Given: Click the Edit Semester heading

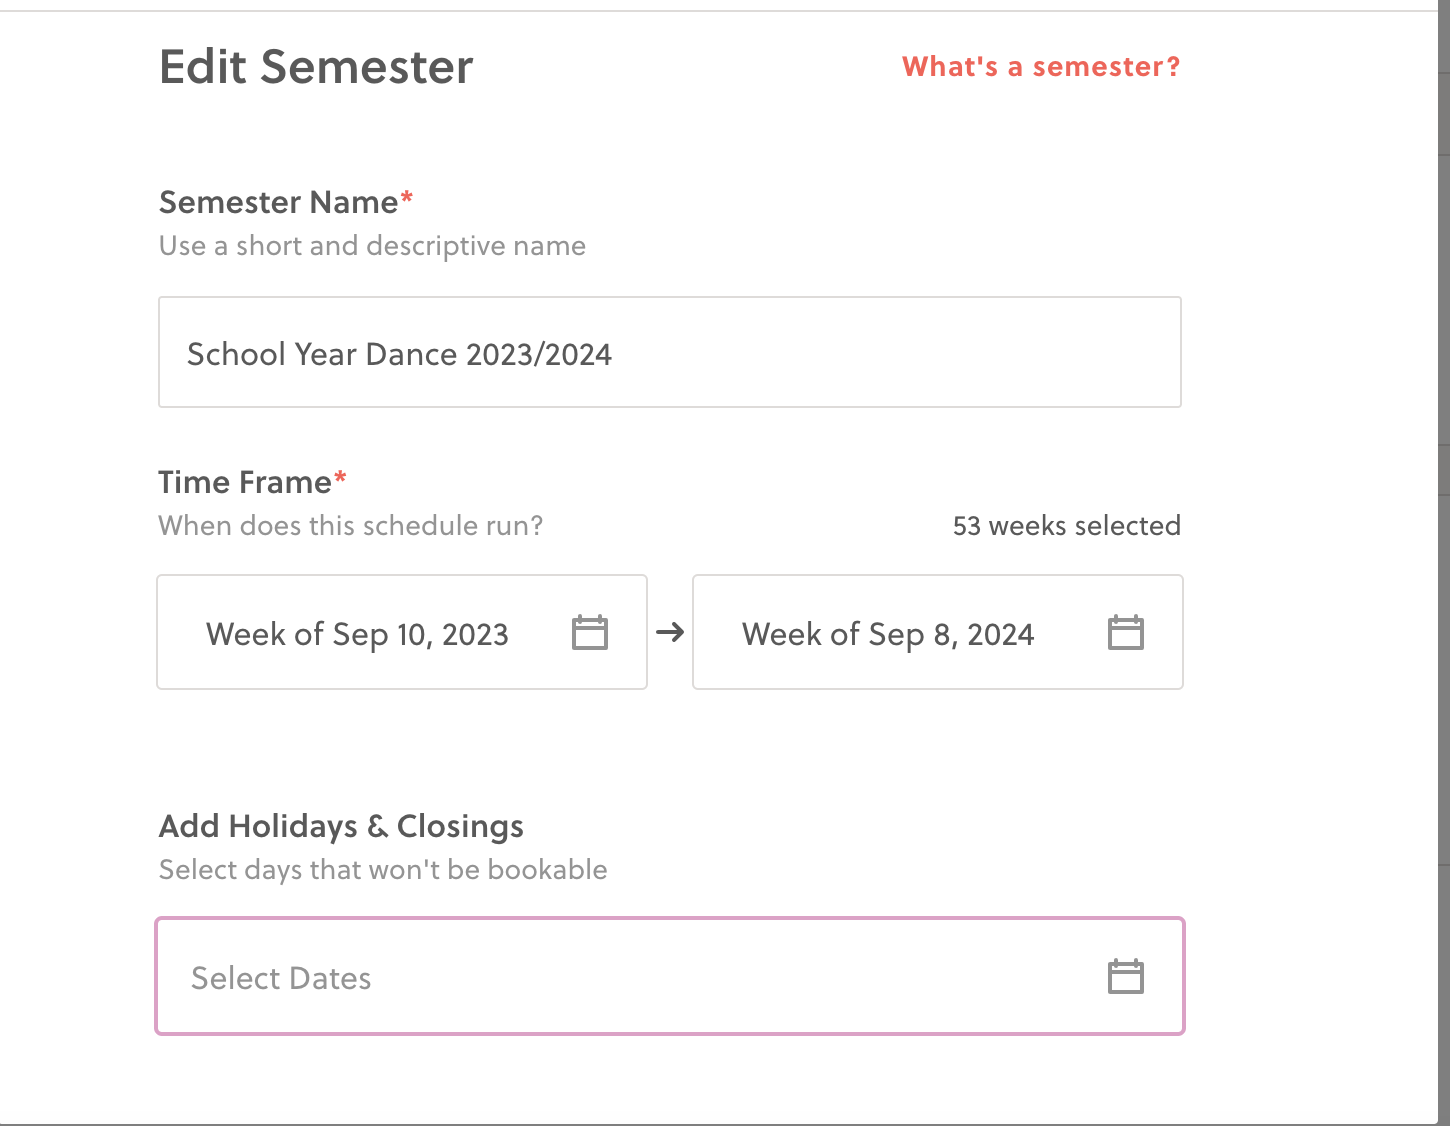Looking at the screenshot, I should pos(316,68).
